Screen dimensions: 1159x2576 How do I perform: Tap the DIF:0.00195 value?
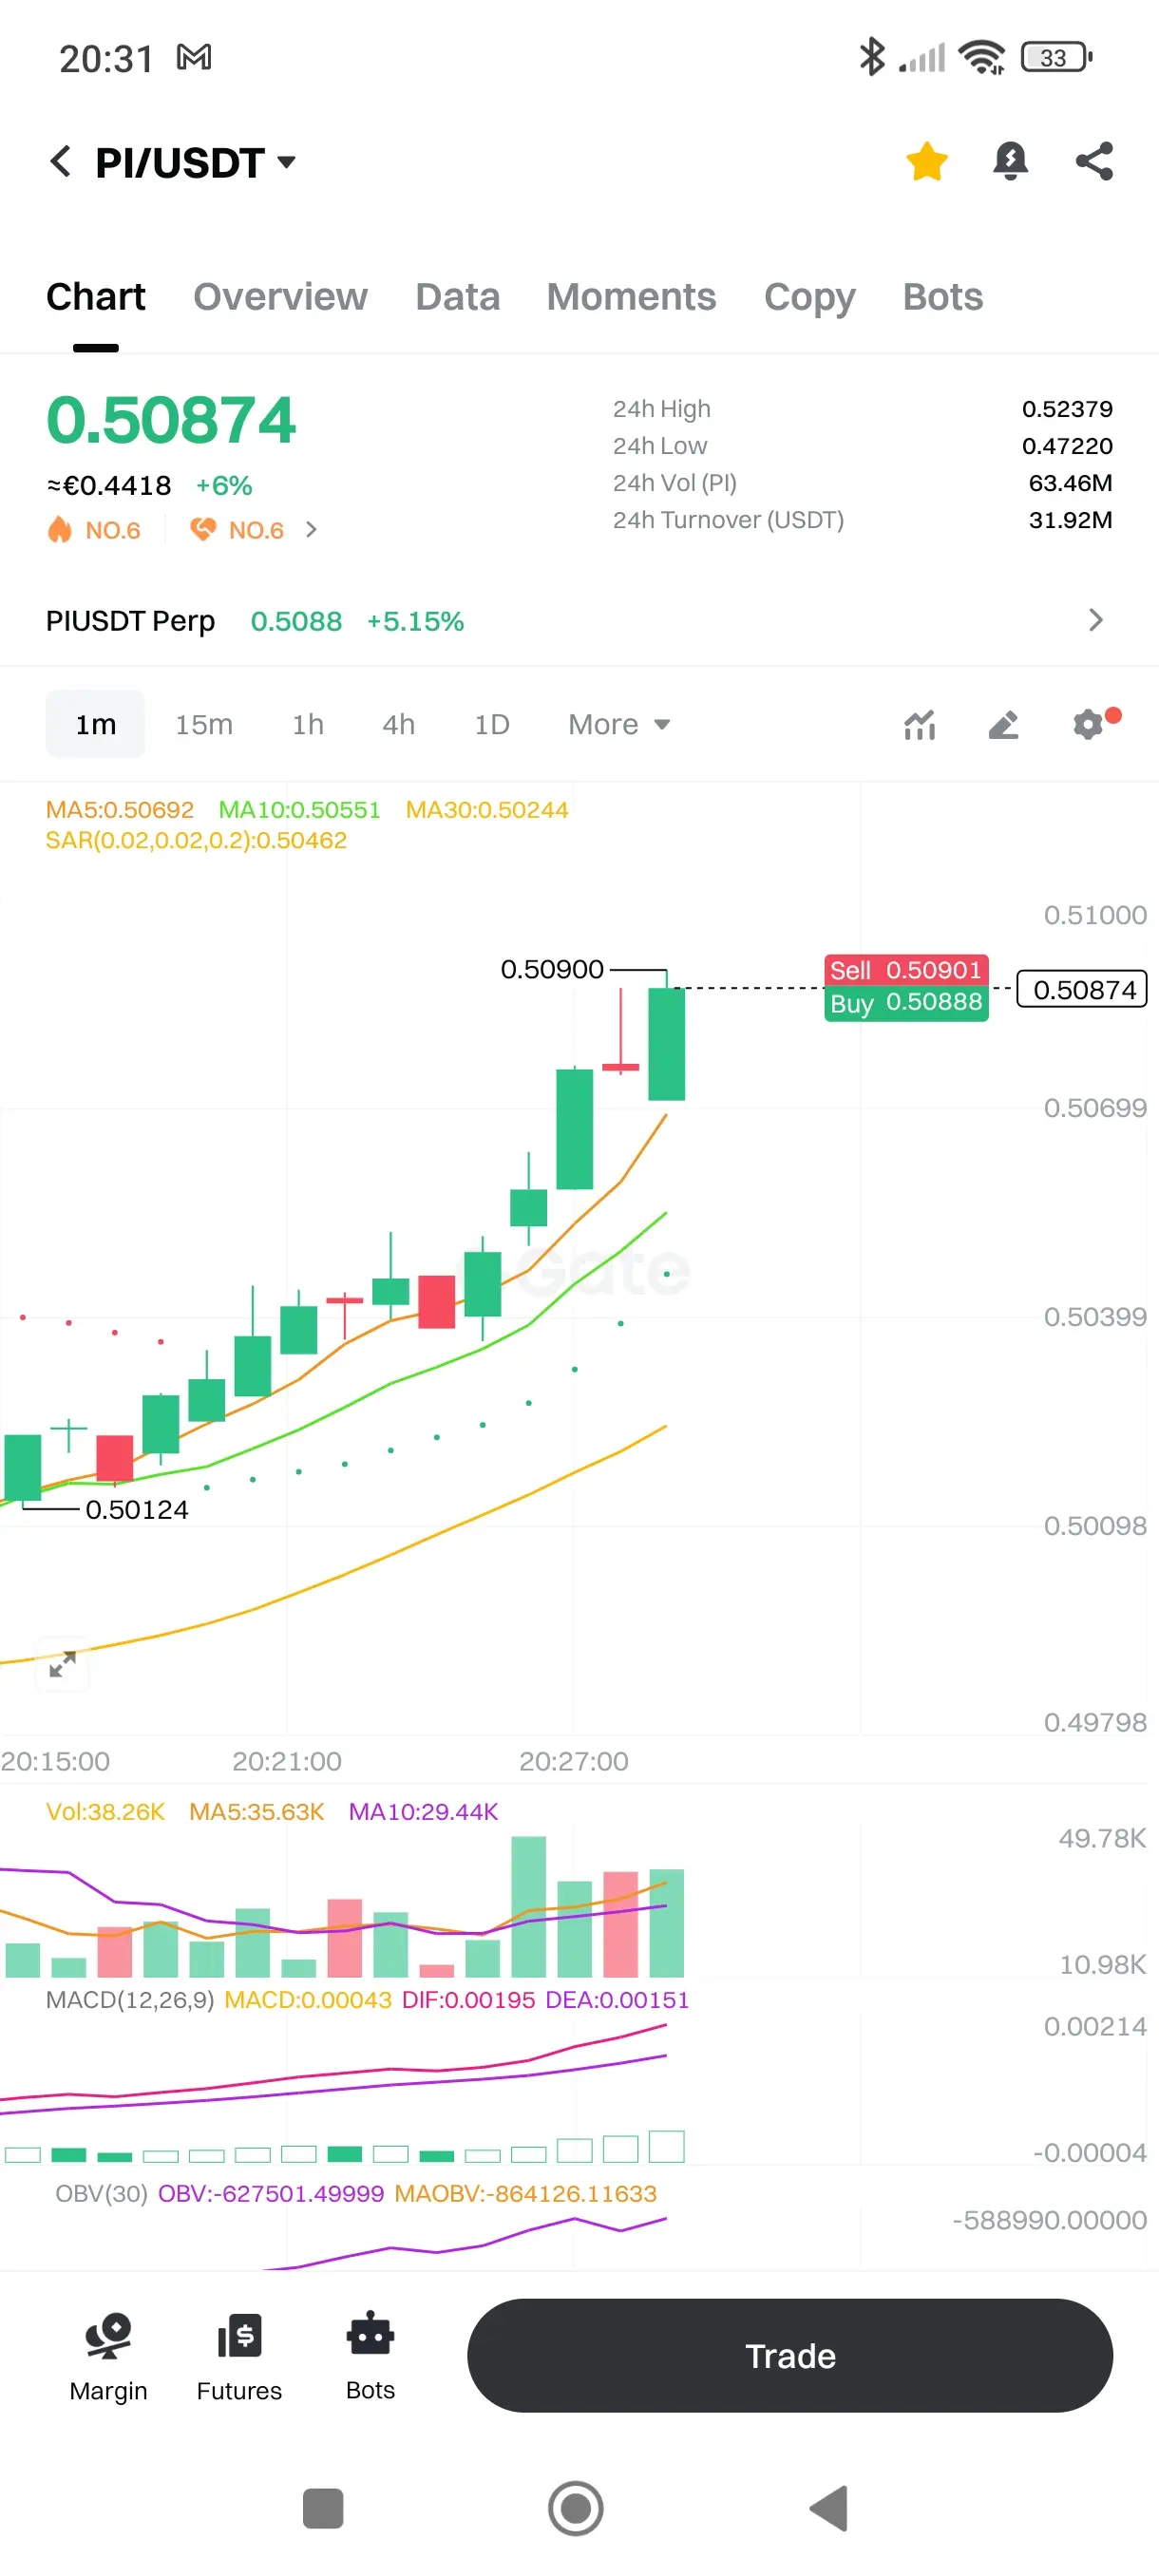[468, 2000]
